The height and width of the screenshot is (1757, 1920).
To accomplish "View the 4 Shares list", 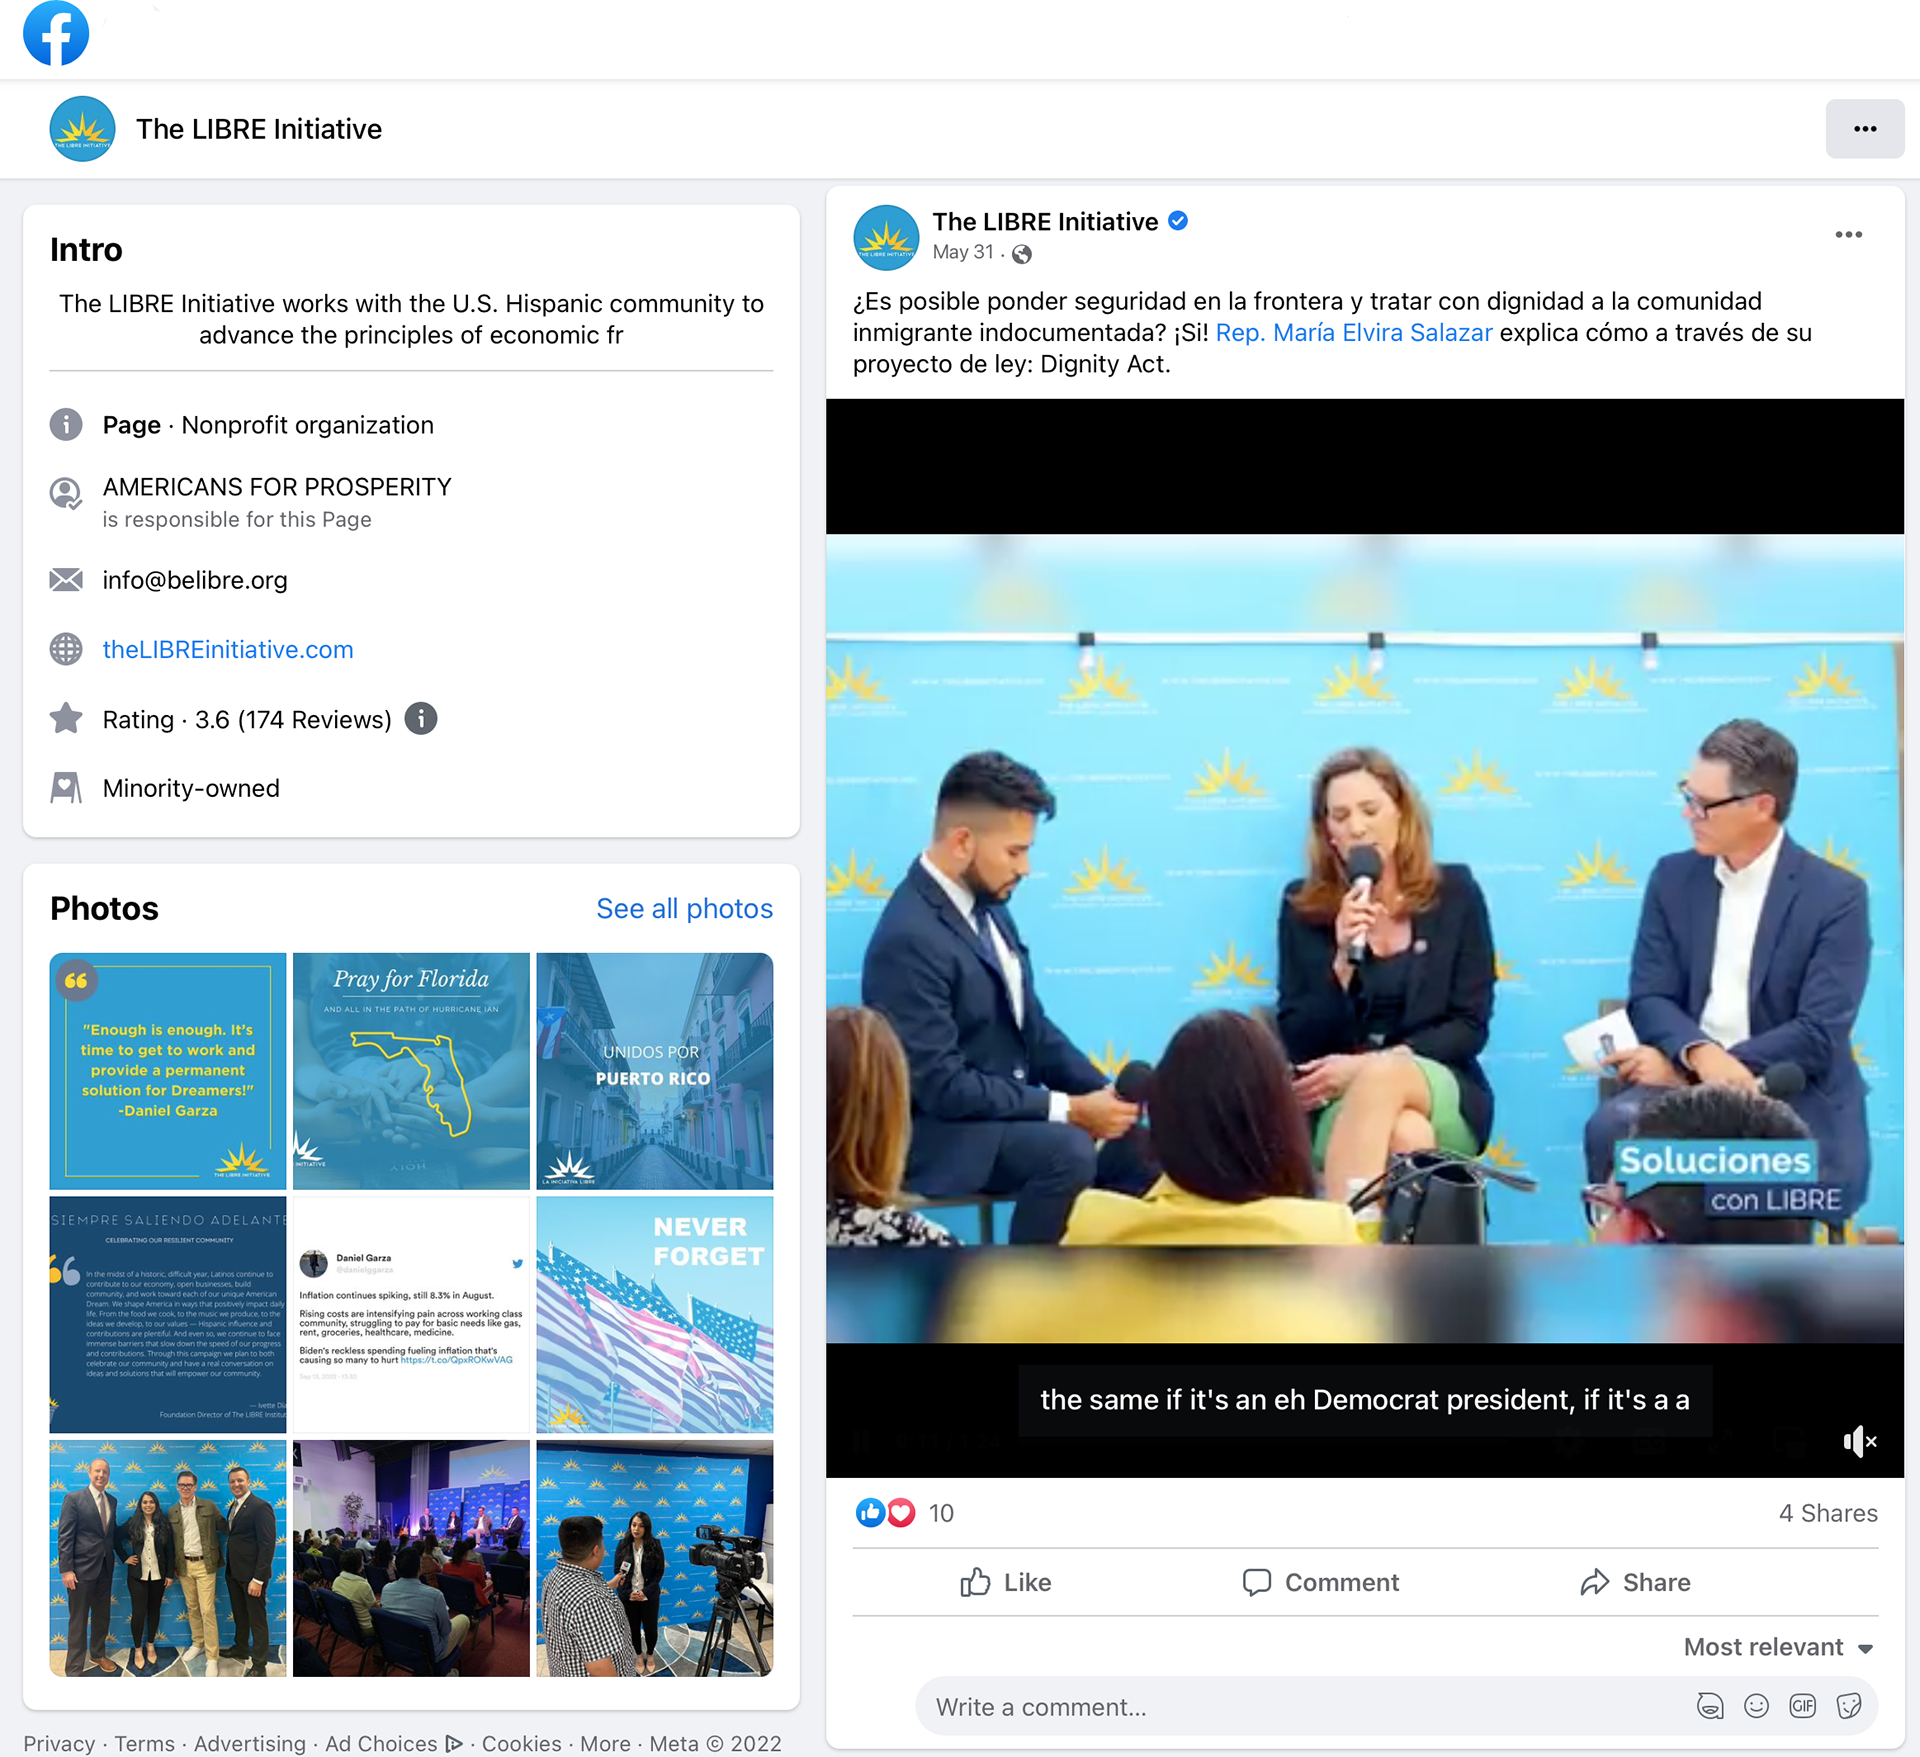I will coord(1827,1514).
